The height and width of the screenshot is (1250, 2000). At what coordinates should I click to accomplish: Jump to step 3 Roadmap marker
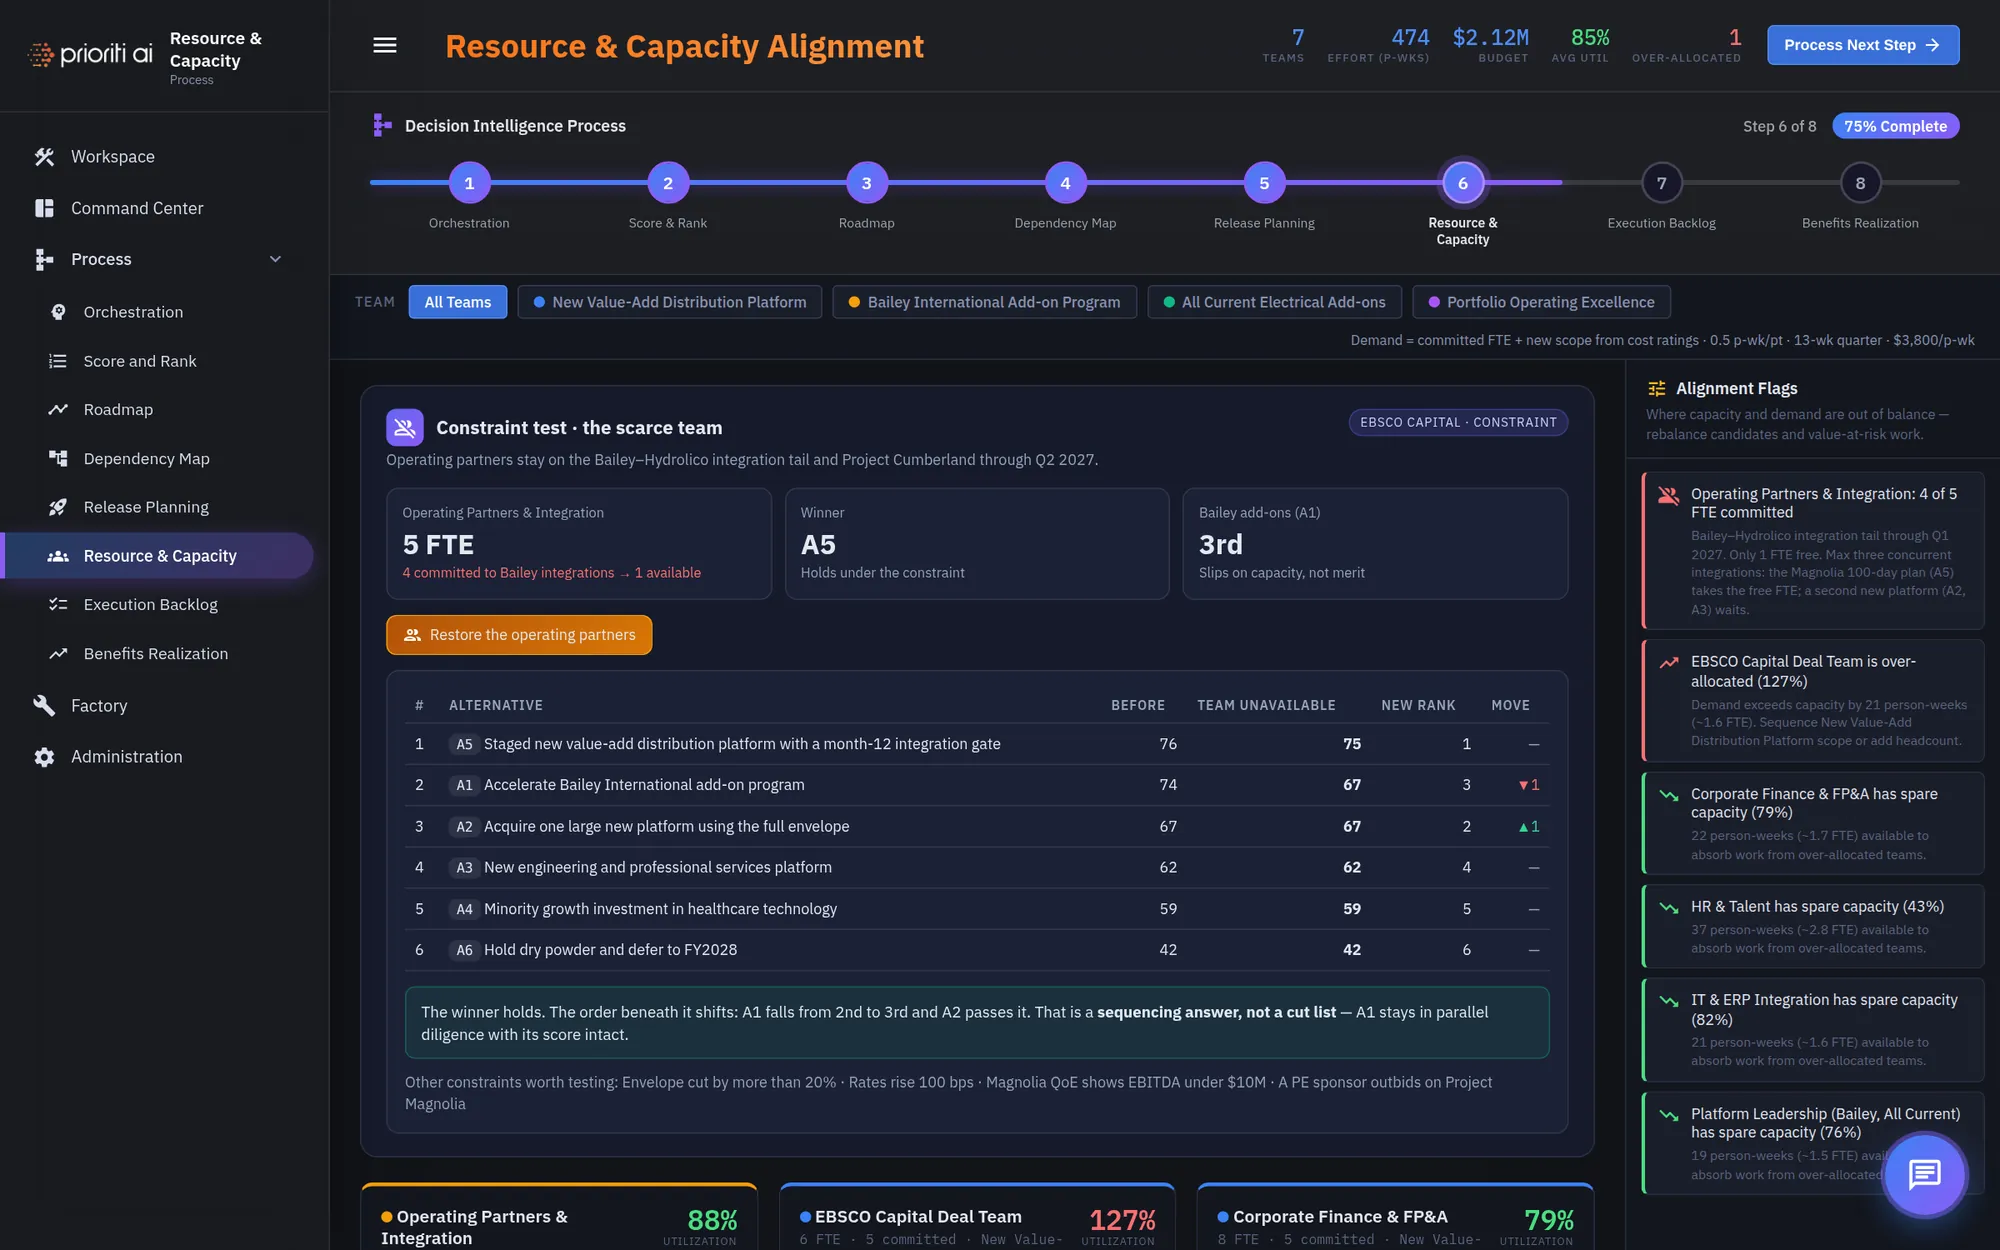(x=866, y=183)
